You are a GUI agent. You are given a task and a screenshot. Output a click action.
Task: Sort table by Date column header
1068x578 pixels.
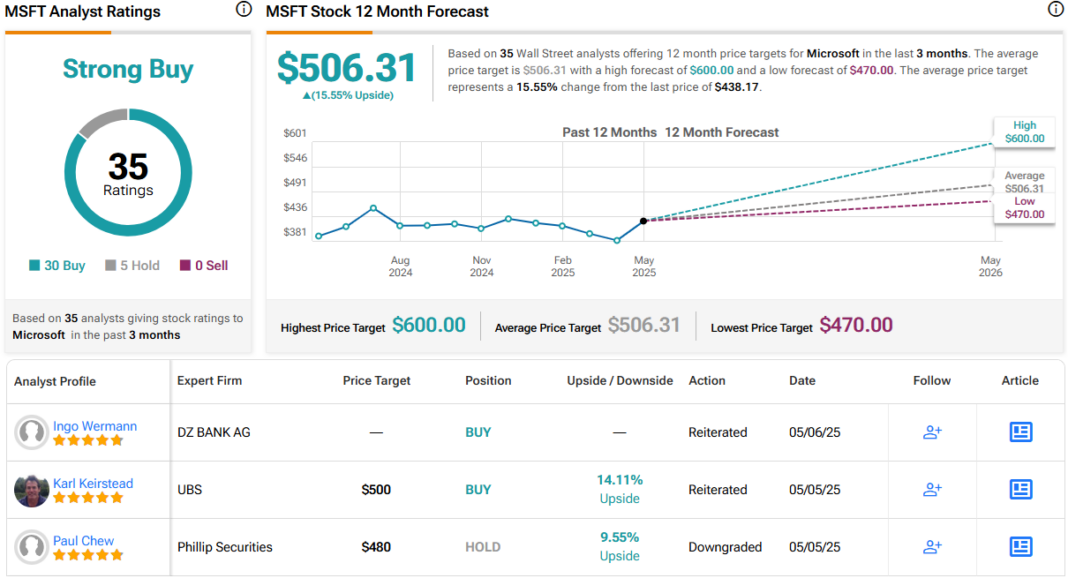[801, 381]
